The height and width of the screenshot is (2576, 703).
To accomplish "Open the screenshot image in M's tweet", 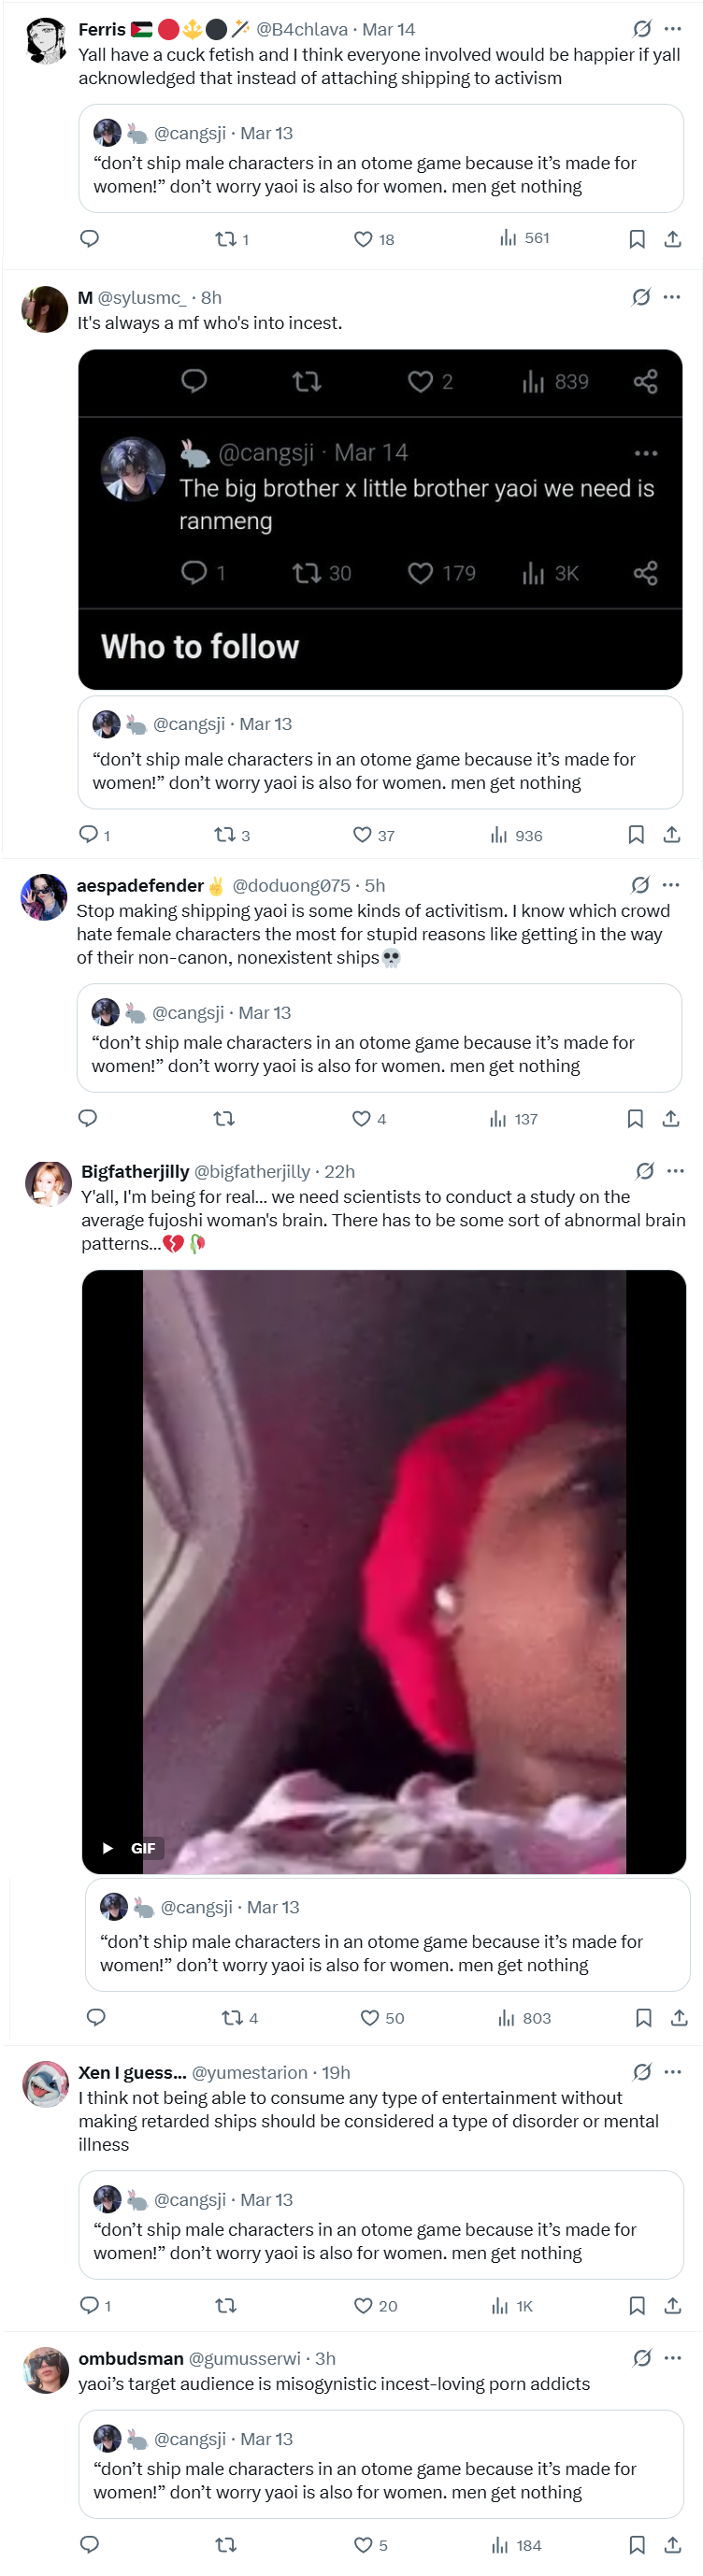I will [x=380, y=519].
